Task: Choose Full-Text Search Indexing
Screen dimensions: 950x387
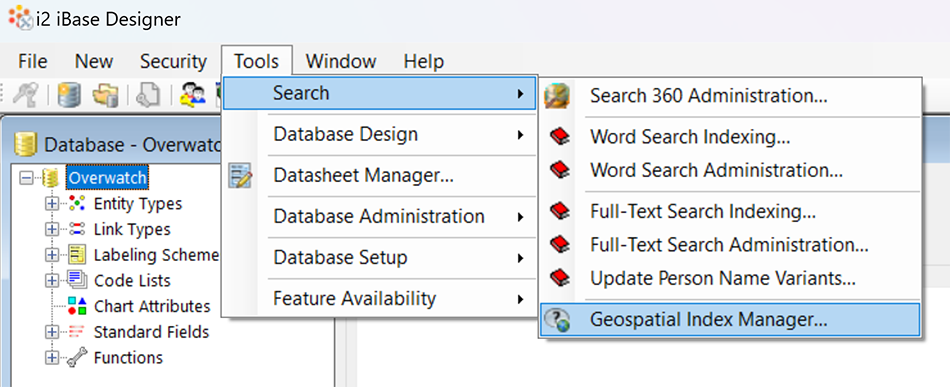Action: 730,211
